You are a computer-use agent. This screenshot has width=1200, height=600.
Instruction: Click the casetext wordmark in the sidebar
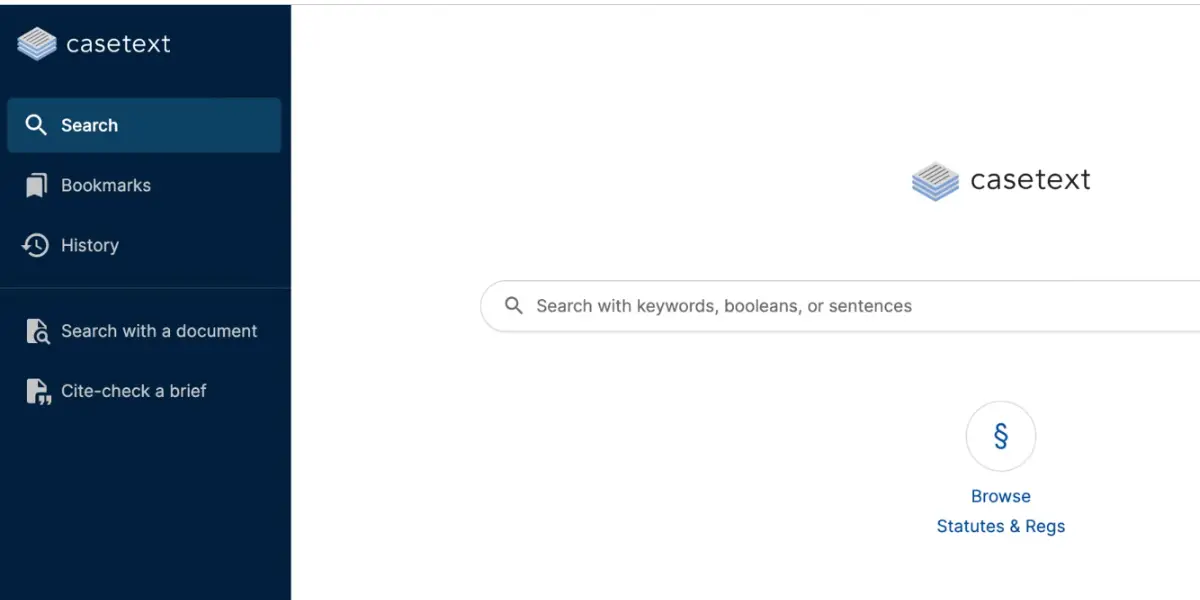coord(118,44)
